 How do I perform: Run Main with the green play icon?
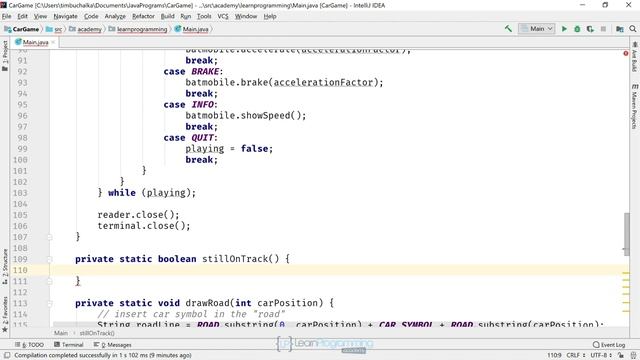pos(564,29)
